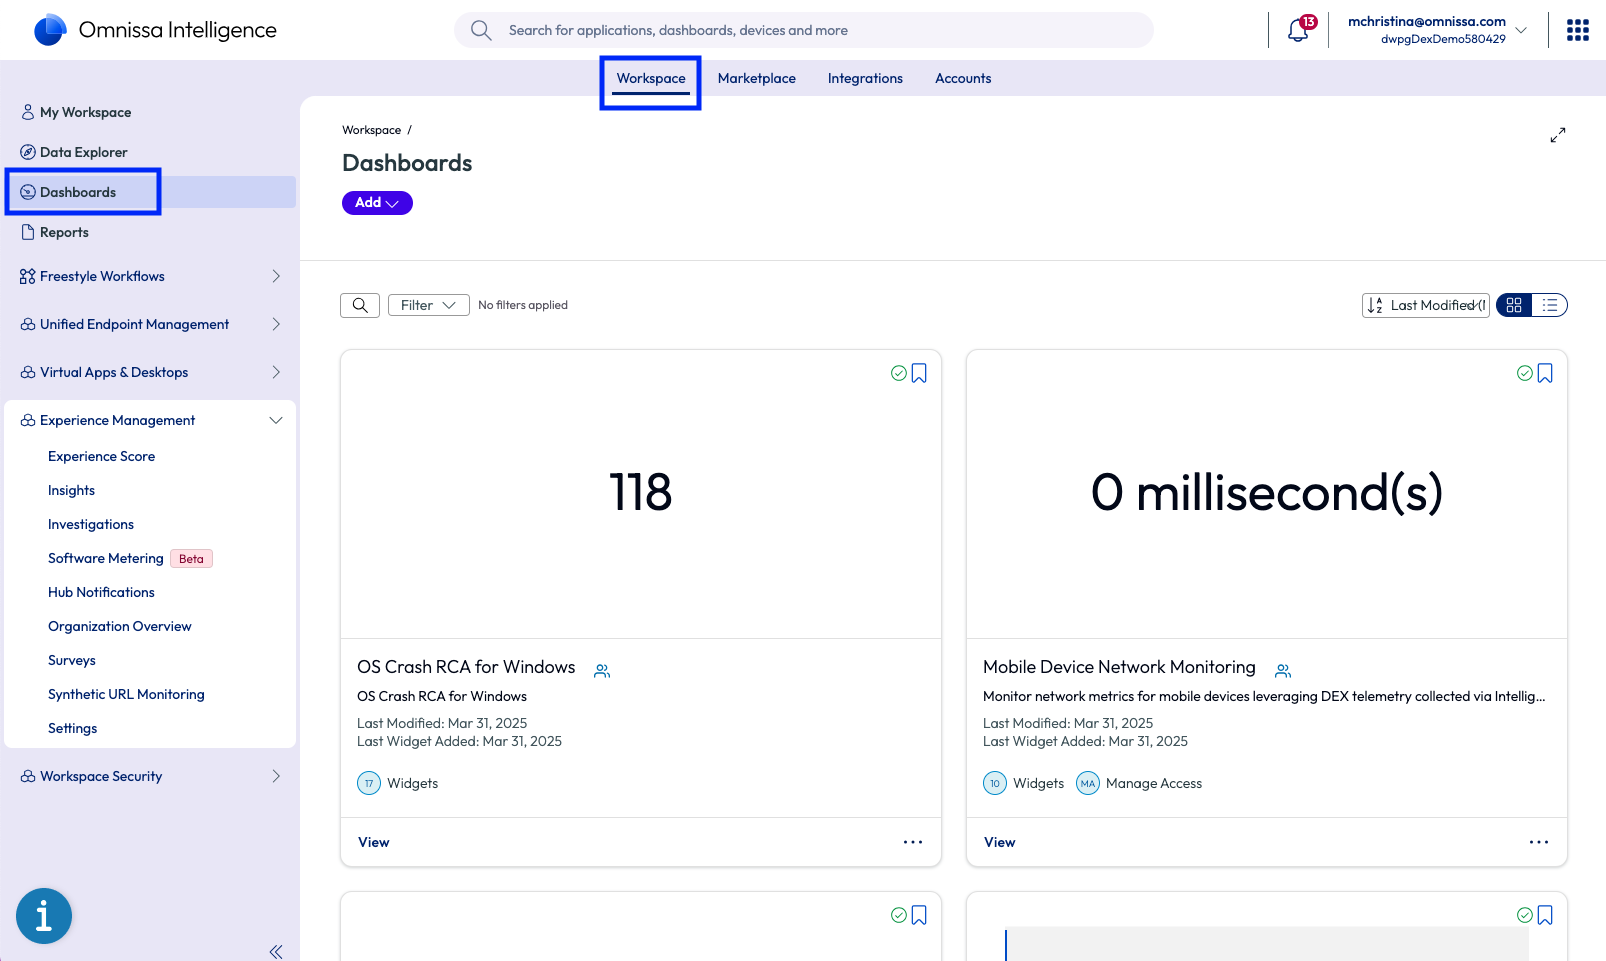1606x961 pixels.
Task: Bookmark the Mobile Device Network Monitoring dashboard
Action: pyautogui.click(x=1545, y=373)
